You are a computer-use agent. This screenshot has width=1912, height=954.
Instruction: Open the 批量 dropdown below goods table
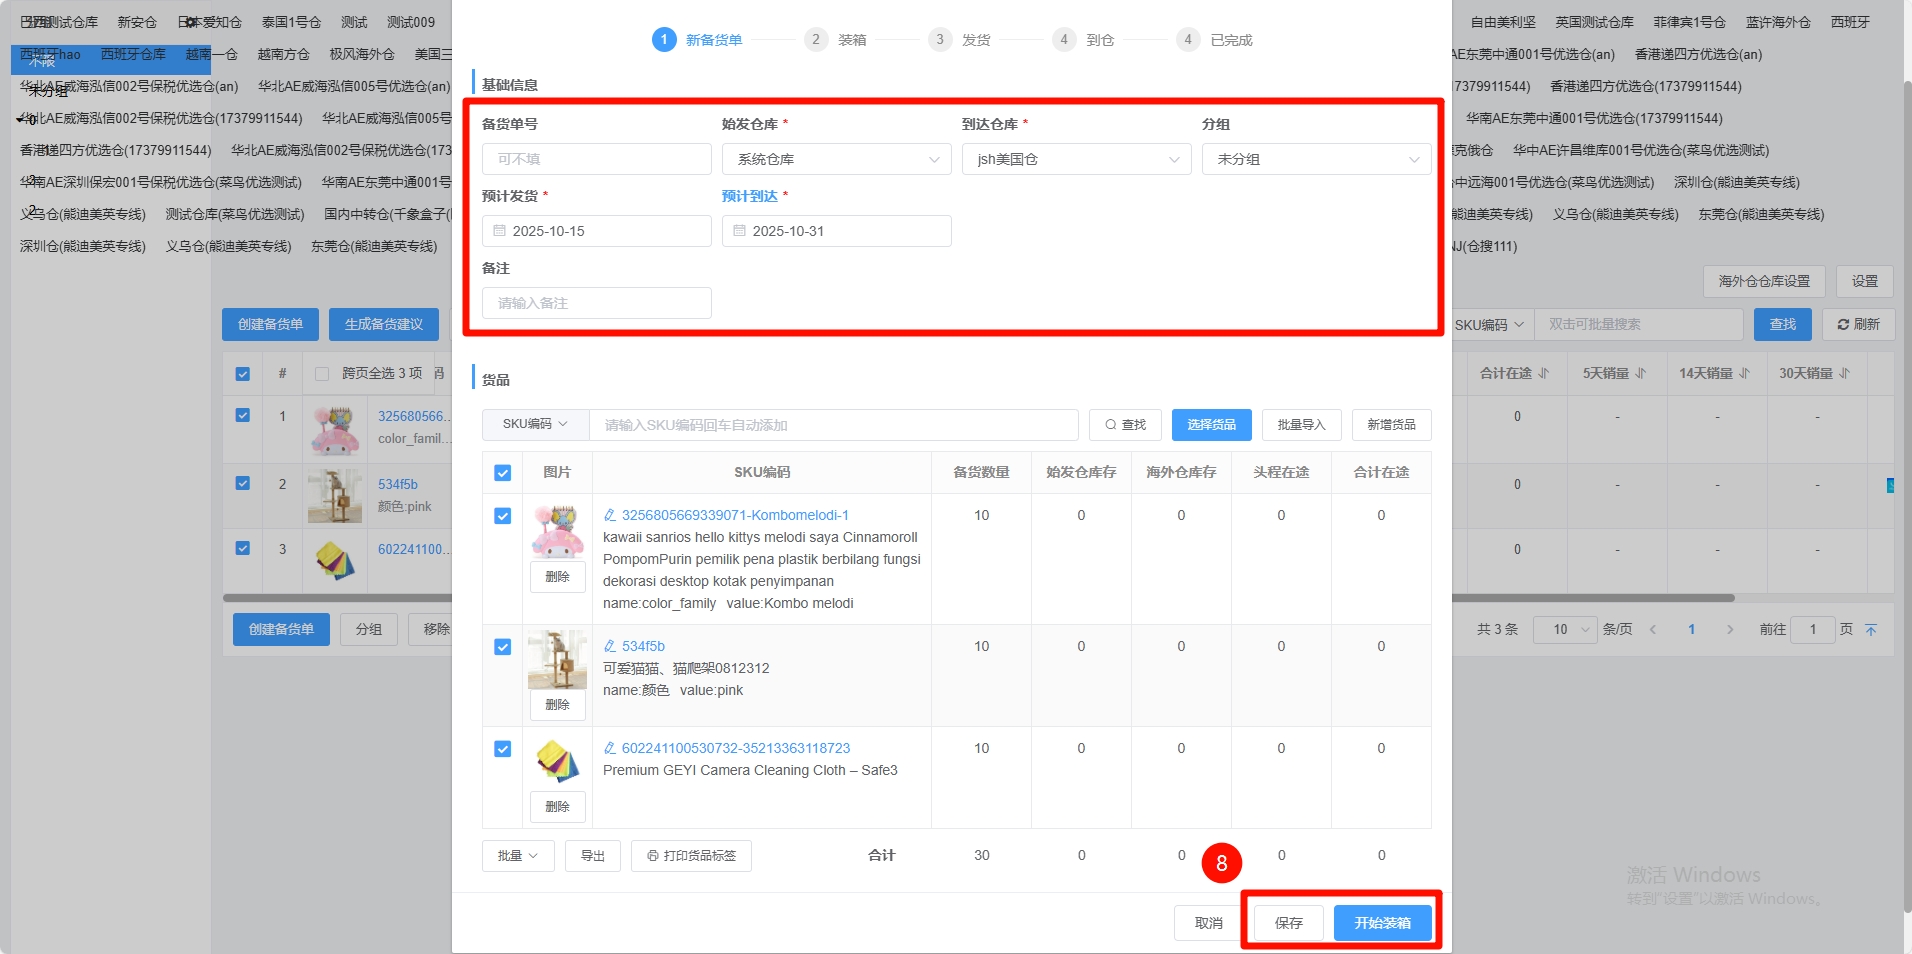[x=518, y=856]
